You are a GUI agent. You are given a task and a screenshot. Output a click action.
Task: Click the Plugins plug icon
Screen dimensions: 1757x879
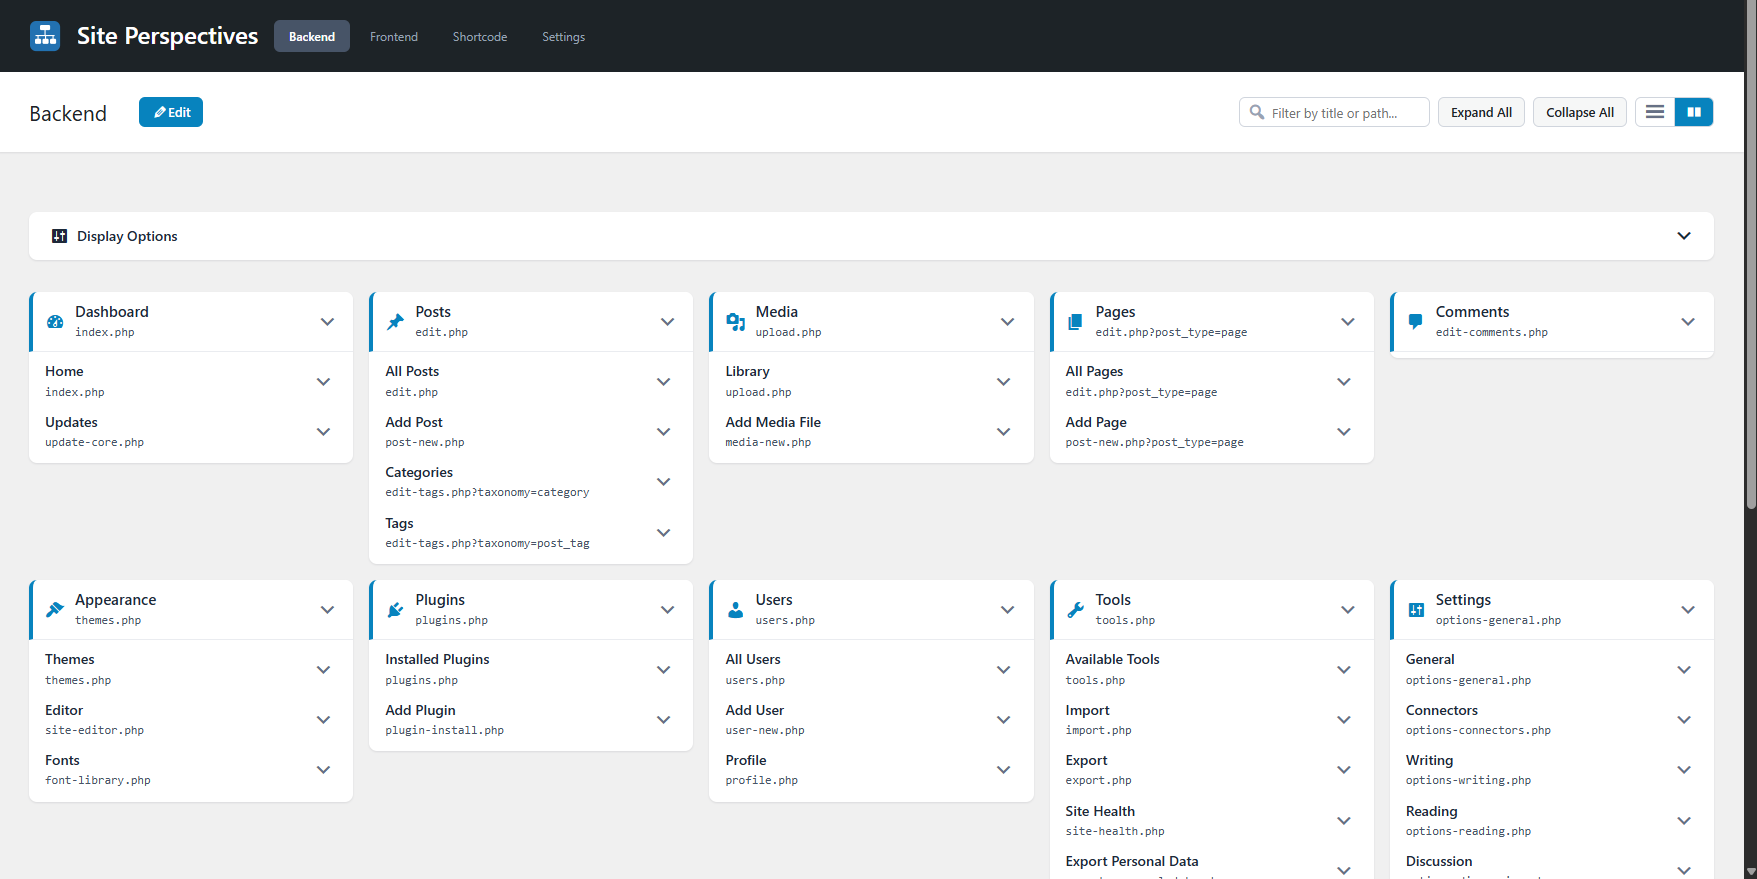pos(395,610)
